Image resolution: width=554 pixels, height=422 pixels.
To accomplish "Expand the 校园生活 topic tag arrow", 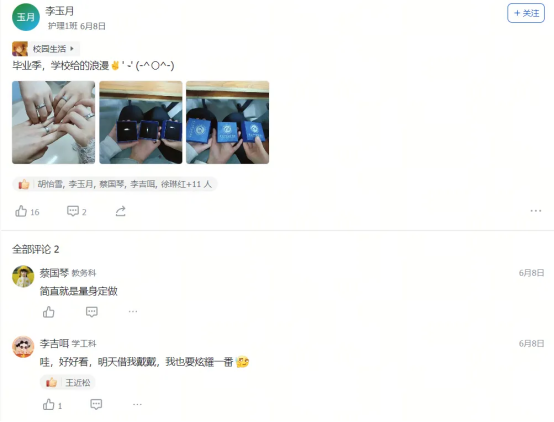I will pos(72,48).
